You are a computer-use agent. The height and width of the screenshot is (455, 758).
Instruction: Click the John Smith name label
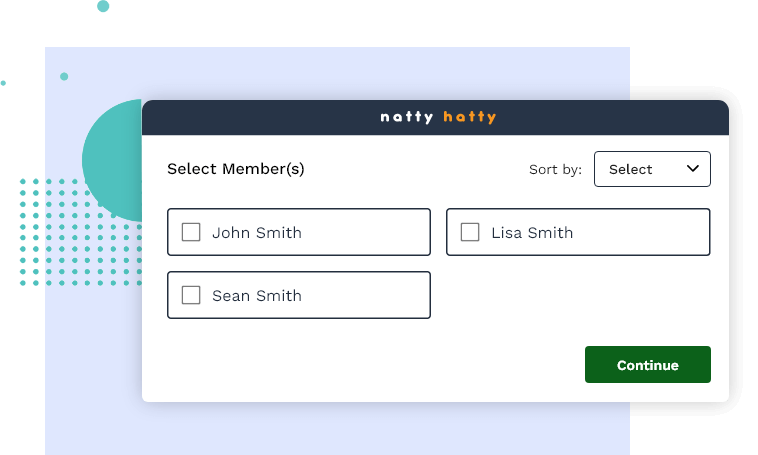(257, 233)
